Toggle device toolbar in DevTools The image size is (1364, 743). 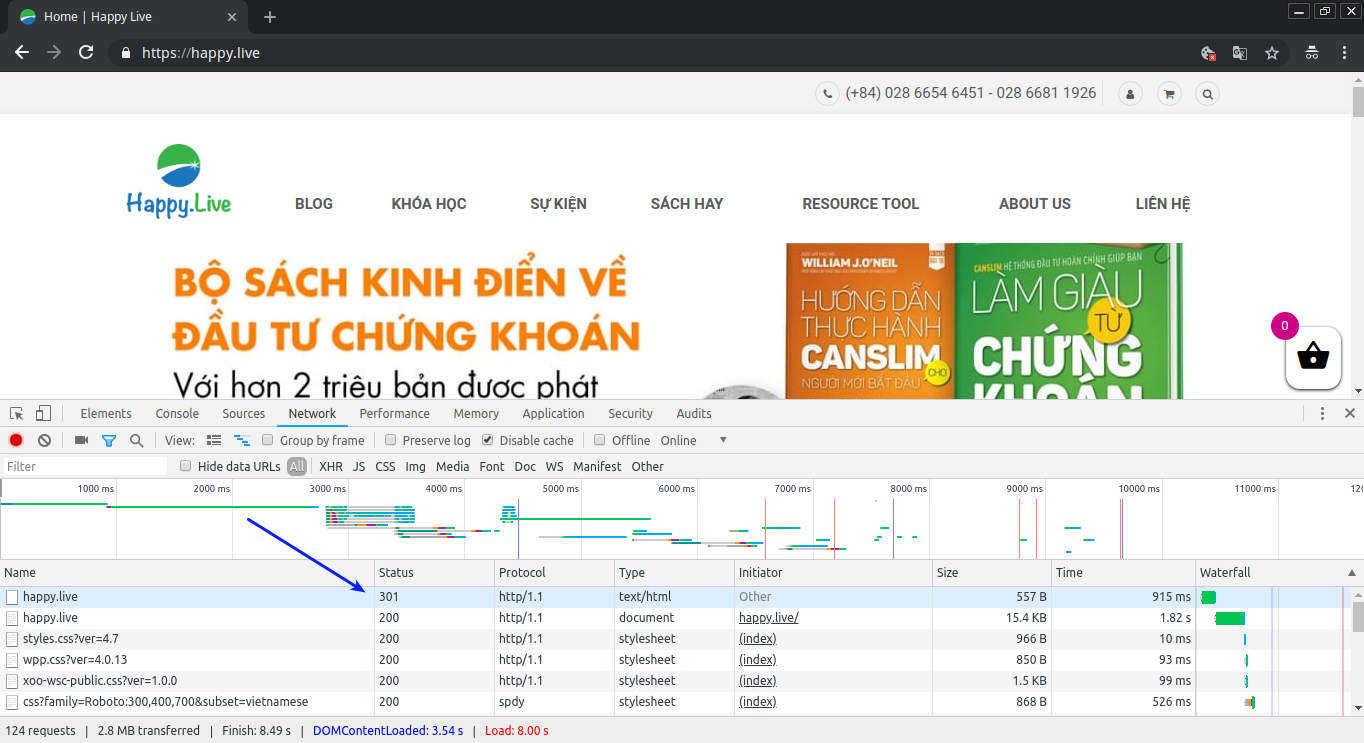click(x=43, y=413)
